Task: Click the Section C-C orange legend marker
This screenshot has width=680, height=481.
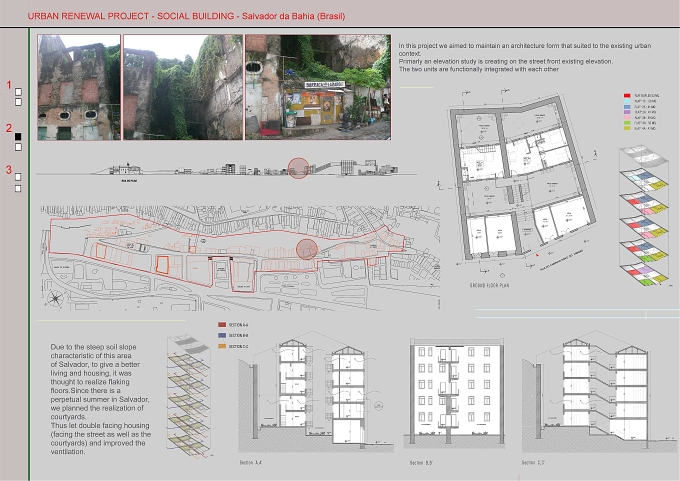Action: (222, 347)
